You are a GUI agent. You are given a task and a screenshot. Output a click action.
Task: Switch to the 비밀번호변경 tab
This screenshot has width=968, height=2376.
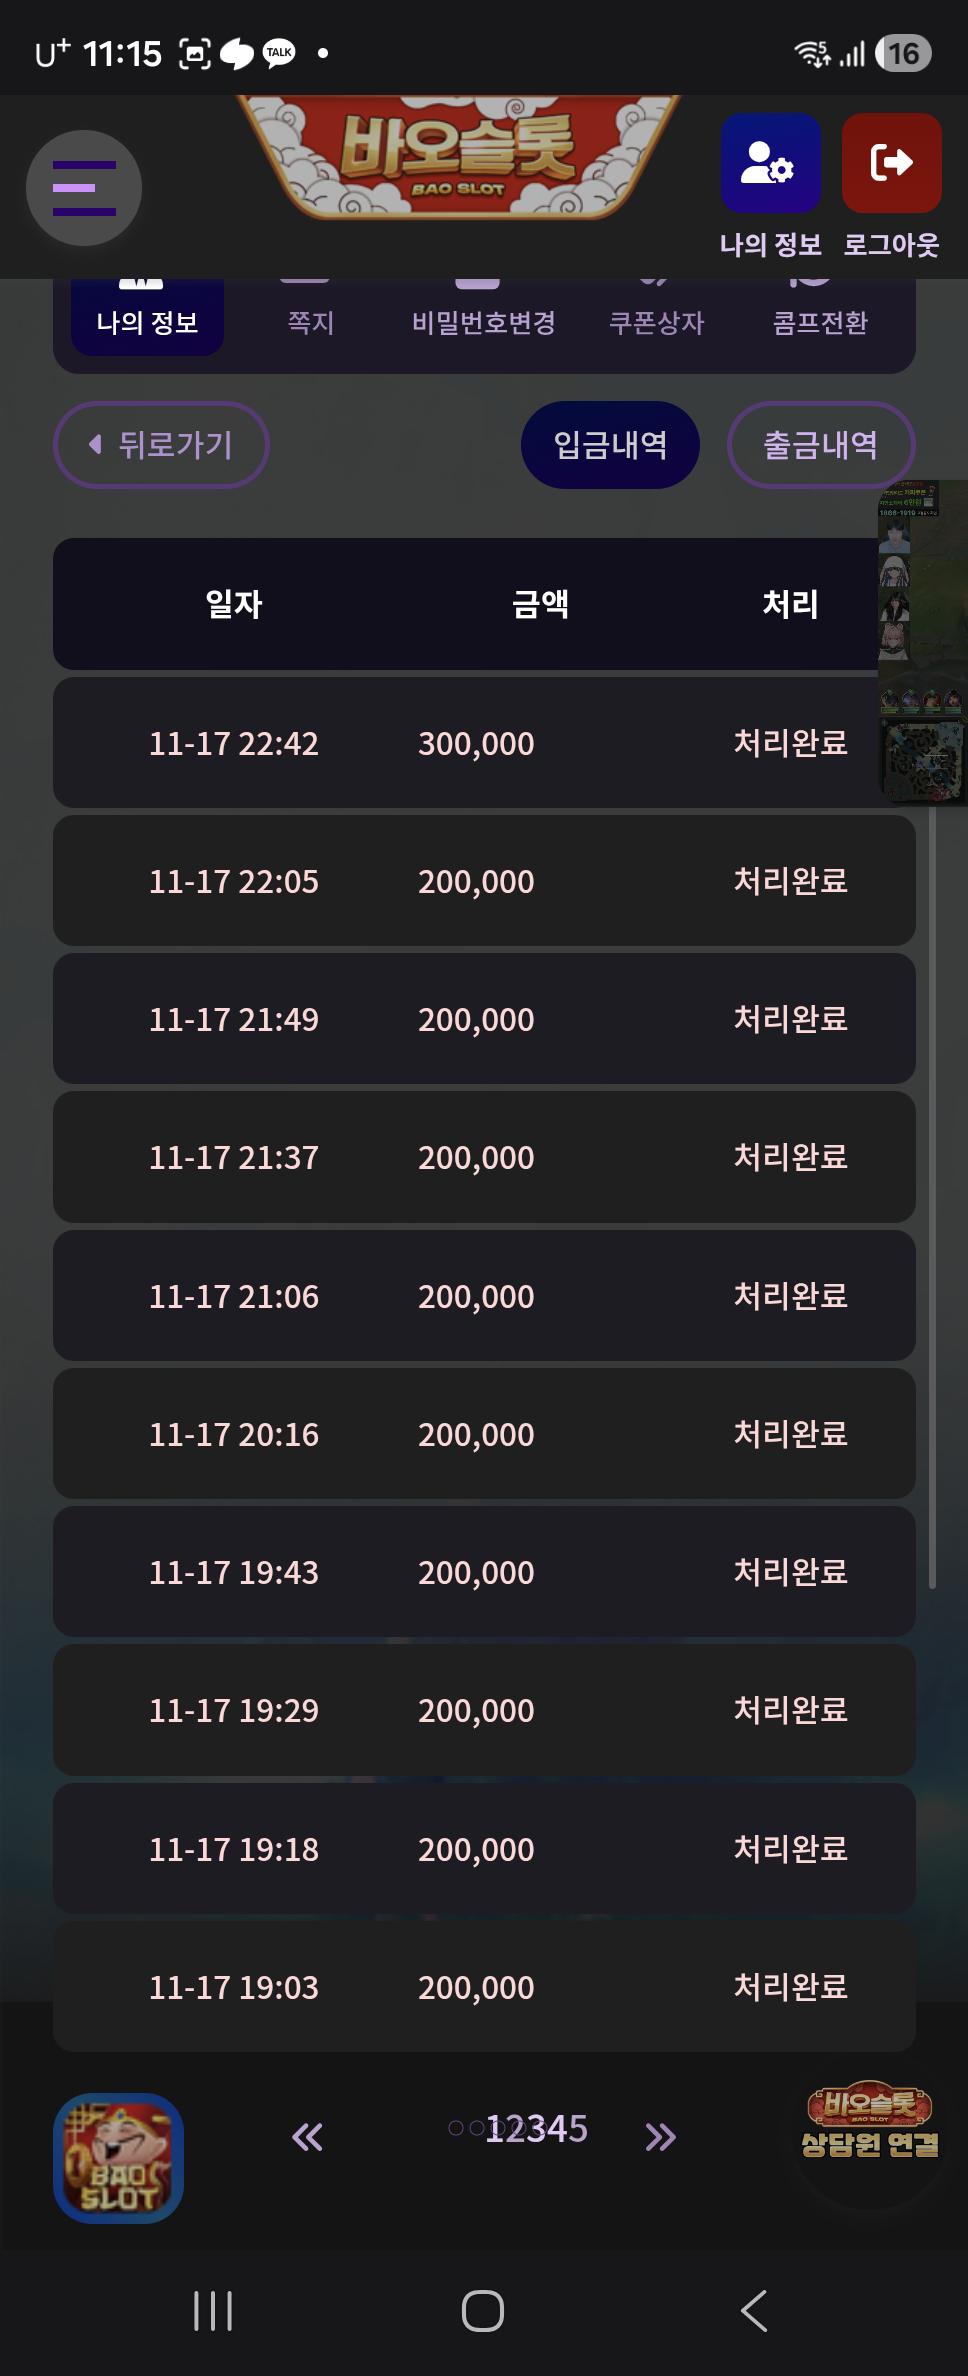[483, 322]
